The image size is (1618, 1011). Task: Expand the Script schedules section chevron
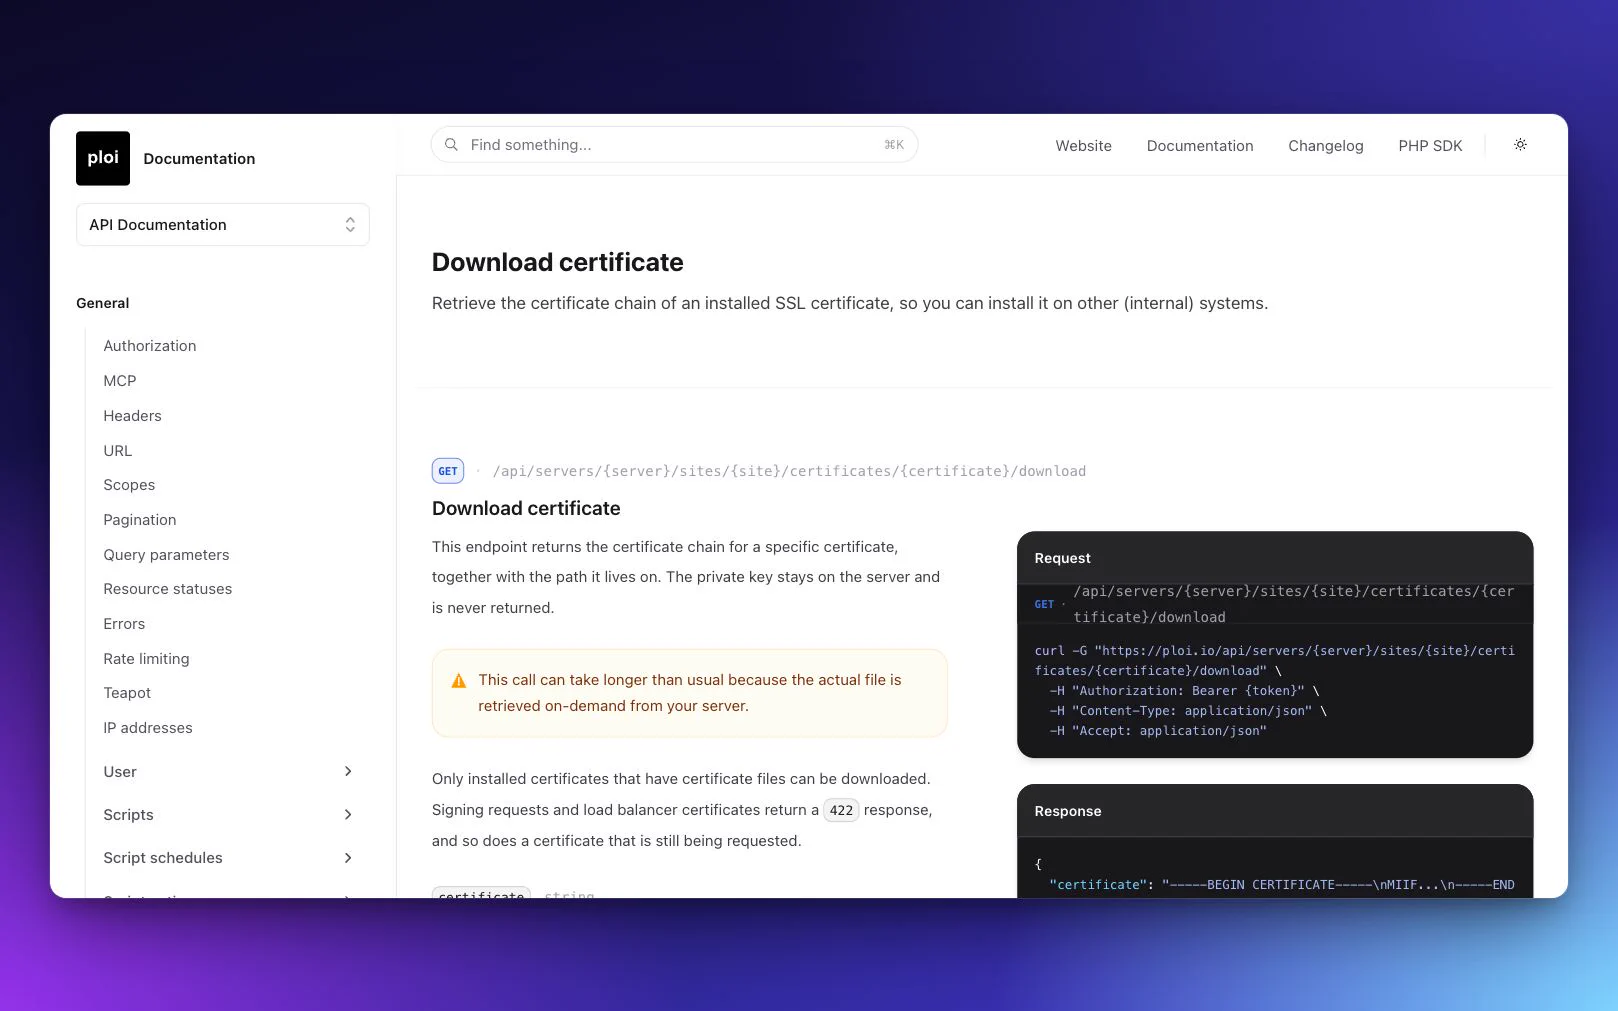click(348, 858)
